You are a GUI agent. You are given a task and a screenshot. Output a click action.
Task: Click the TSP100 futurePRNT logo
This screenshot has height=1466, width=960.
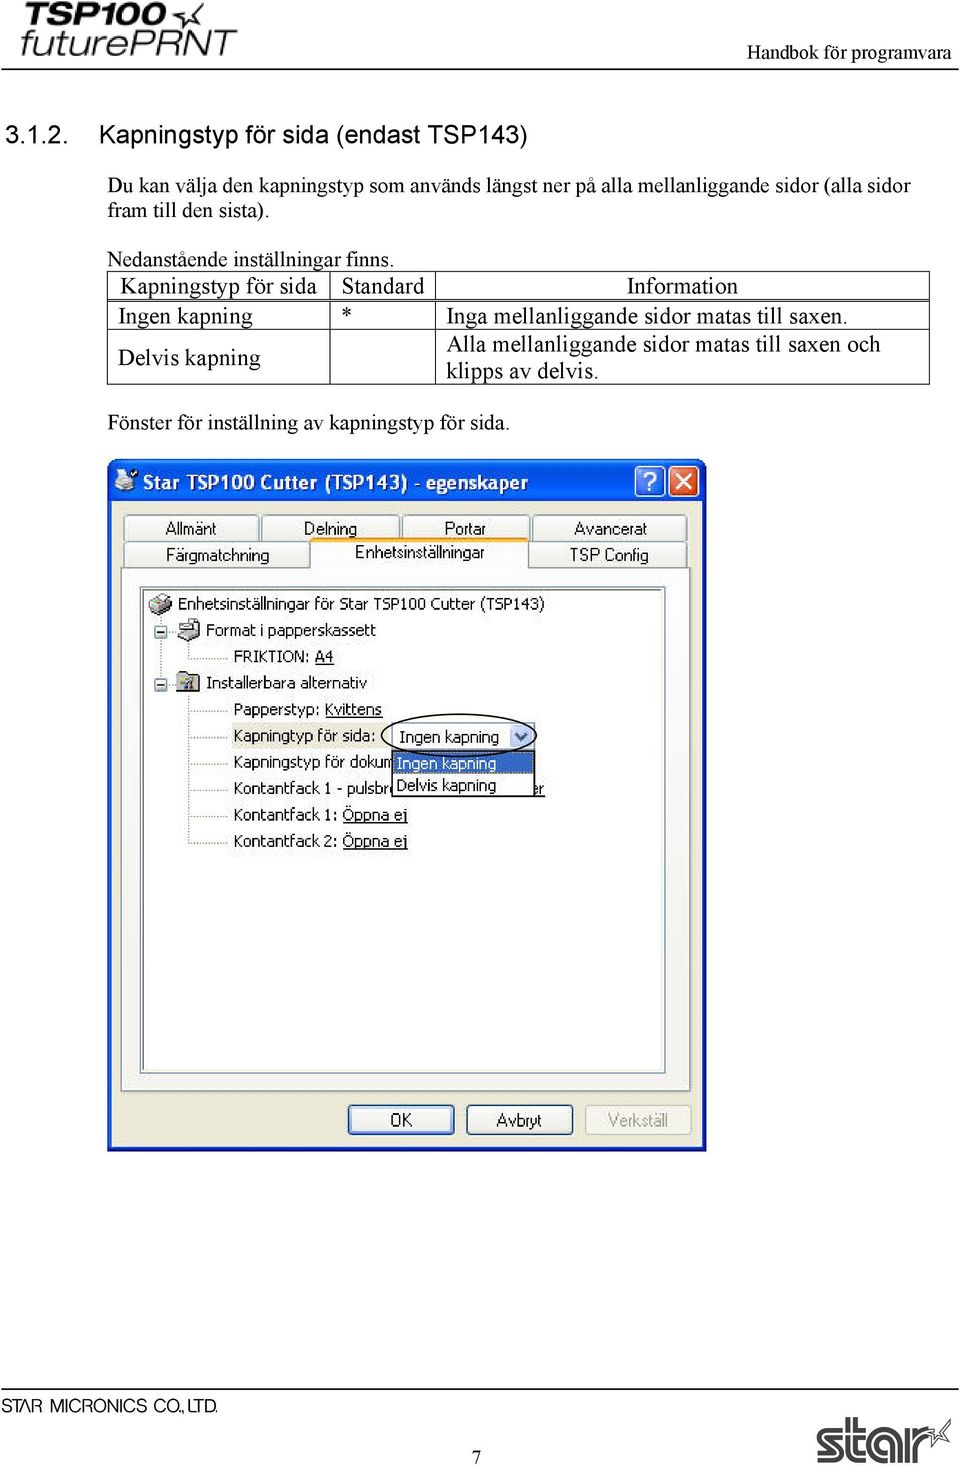tap(127, 30)
